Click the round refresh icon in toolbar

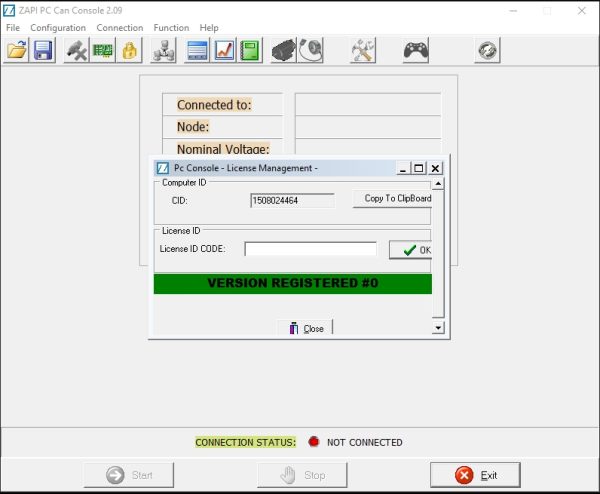(487, 50)
